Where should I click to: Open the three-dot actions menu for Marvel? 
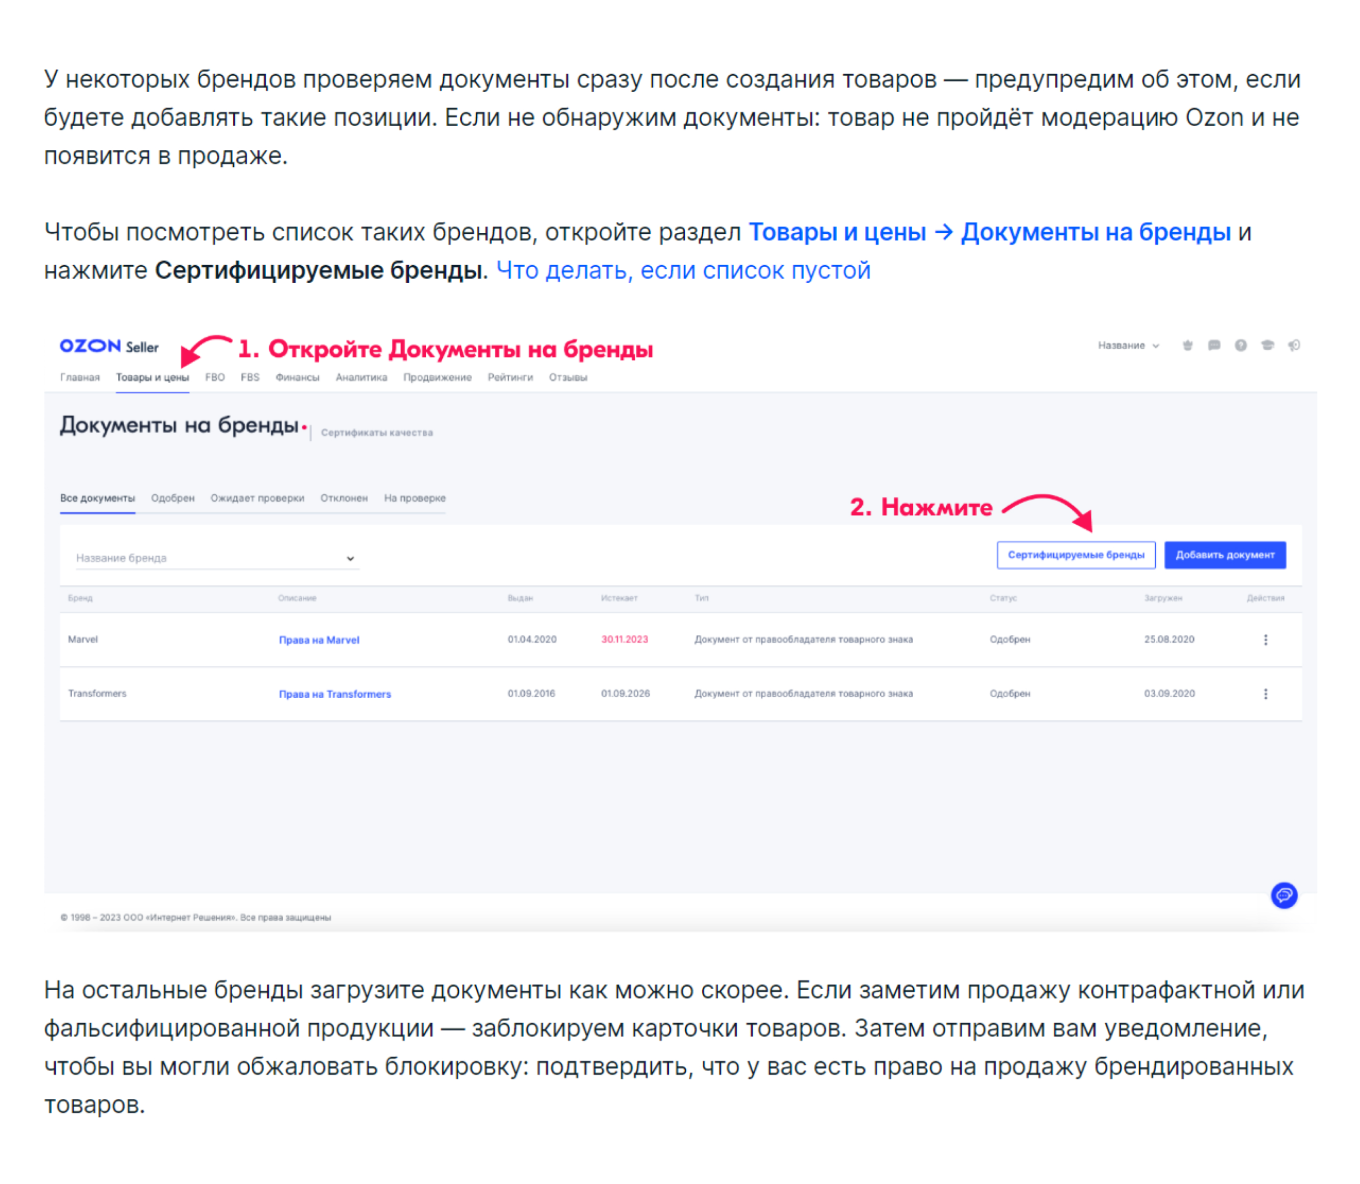[1265, 639]
